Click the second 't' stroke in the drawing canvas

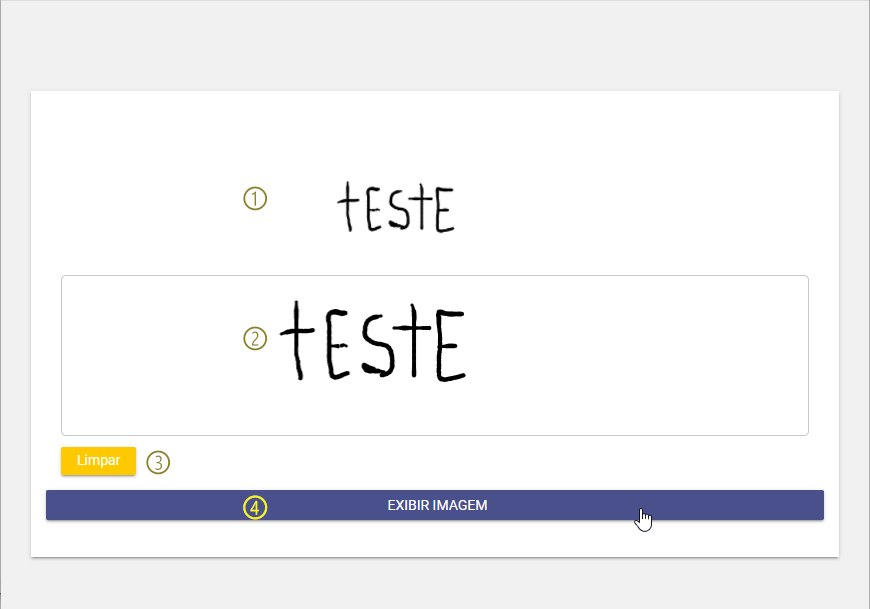click(x=414, y=340)
